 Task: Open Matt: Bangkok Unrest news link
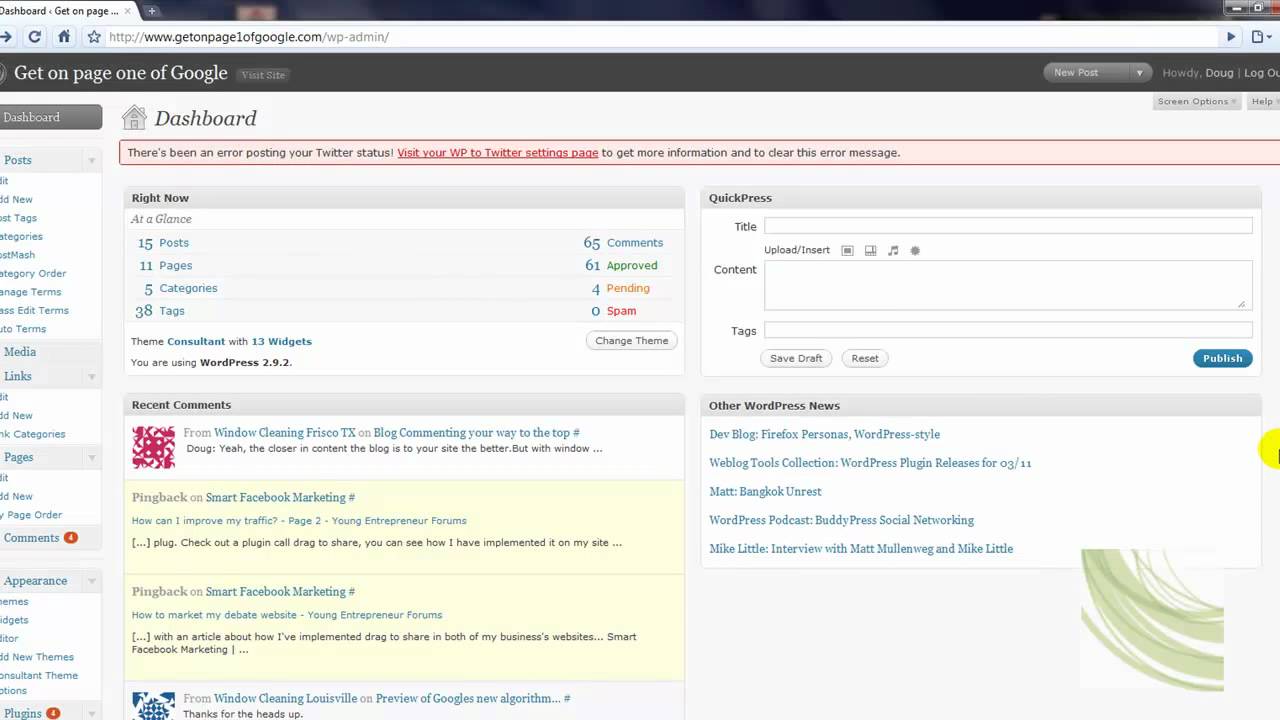(x=765, y=491)
